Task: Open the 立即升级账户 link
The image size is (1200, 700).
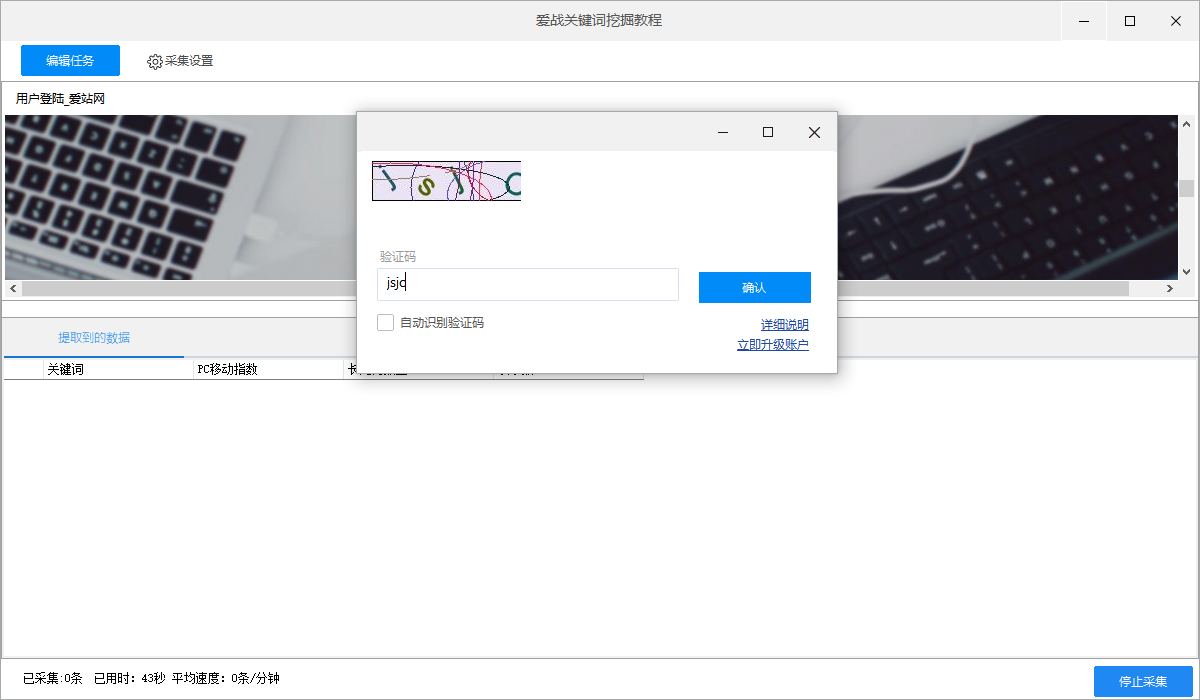Action: pyautogui.click(x=773, y=345)
